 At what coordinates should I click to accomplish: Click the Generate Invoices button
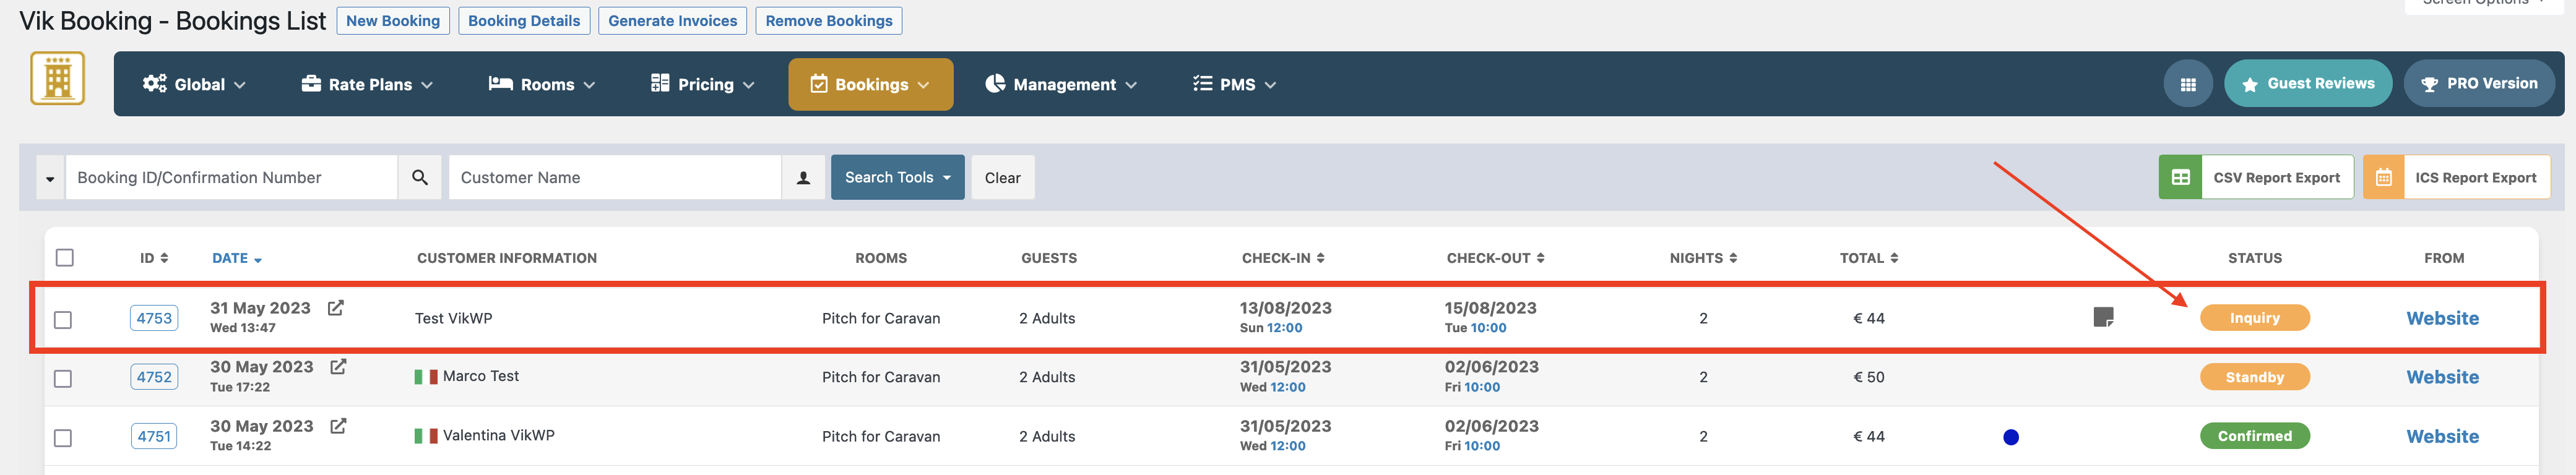click(673, 21)
